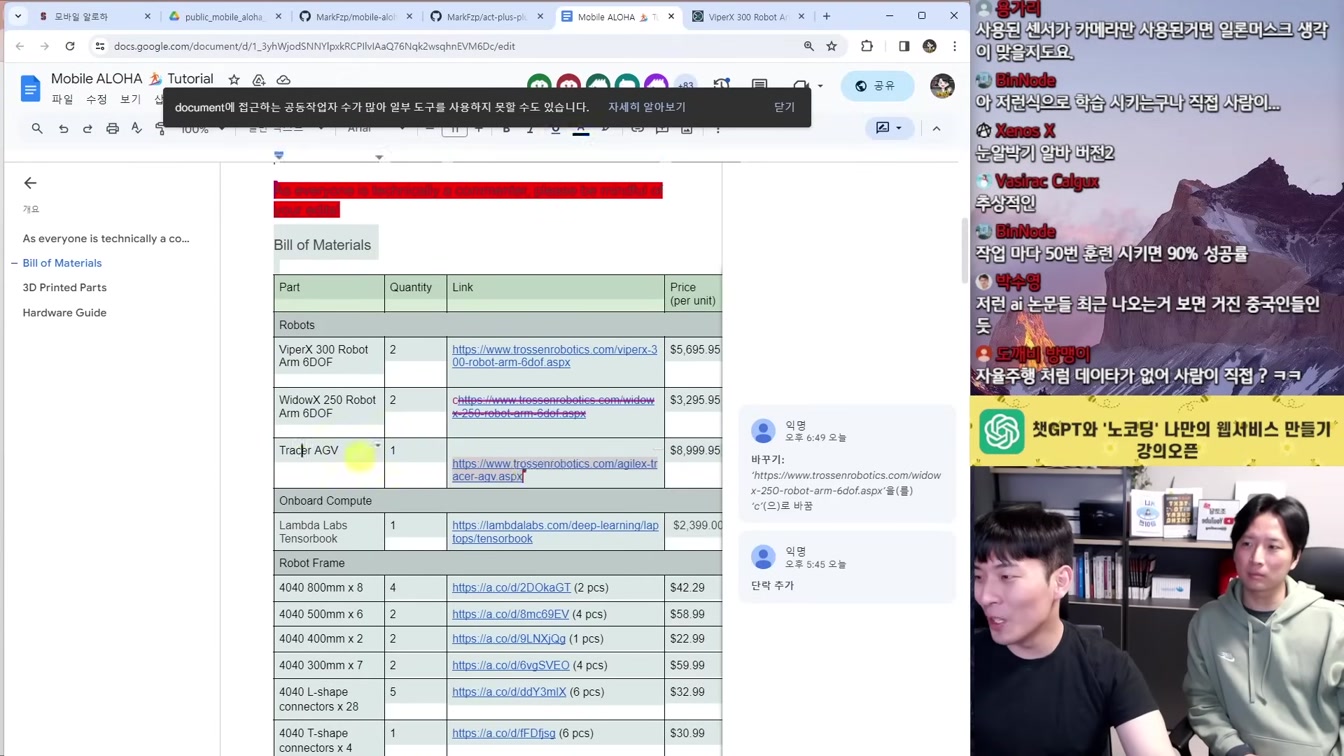Image resolution: width=1344 pixels, height=756 pixels.
Task: Reload the page in Chrome
Action: [x=70, y=46]
